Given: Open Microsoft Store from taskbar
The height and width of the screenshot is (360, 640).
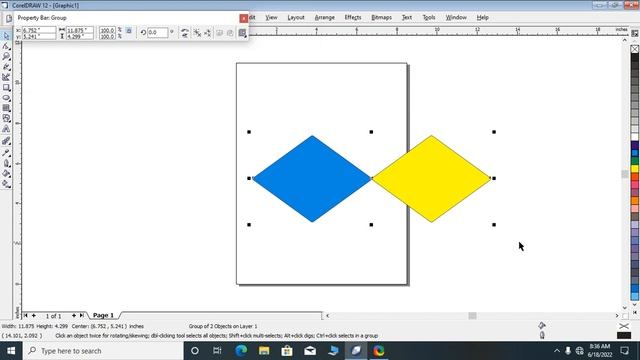Looking at the screenshot, I should pyautogui.click(x=287, y=351).
